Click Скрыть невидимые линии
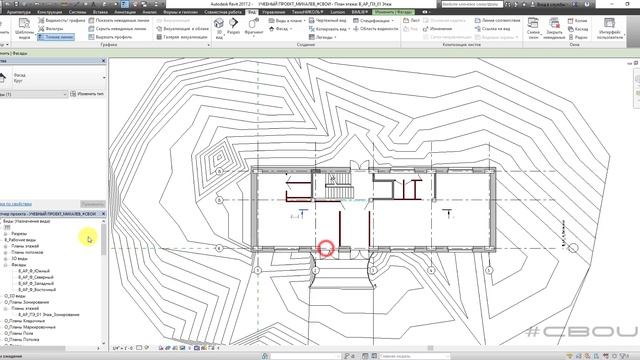640x360 pixels. coord(118,29)
